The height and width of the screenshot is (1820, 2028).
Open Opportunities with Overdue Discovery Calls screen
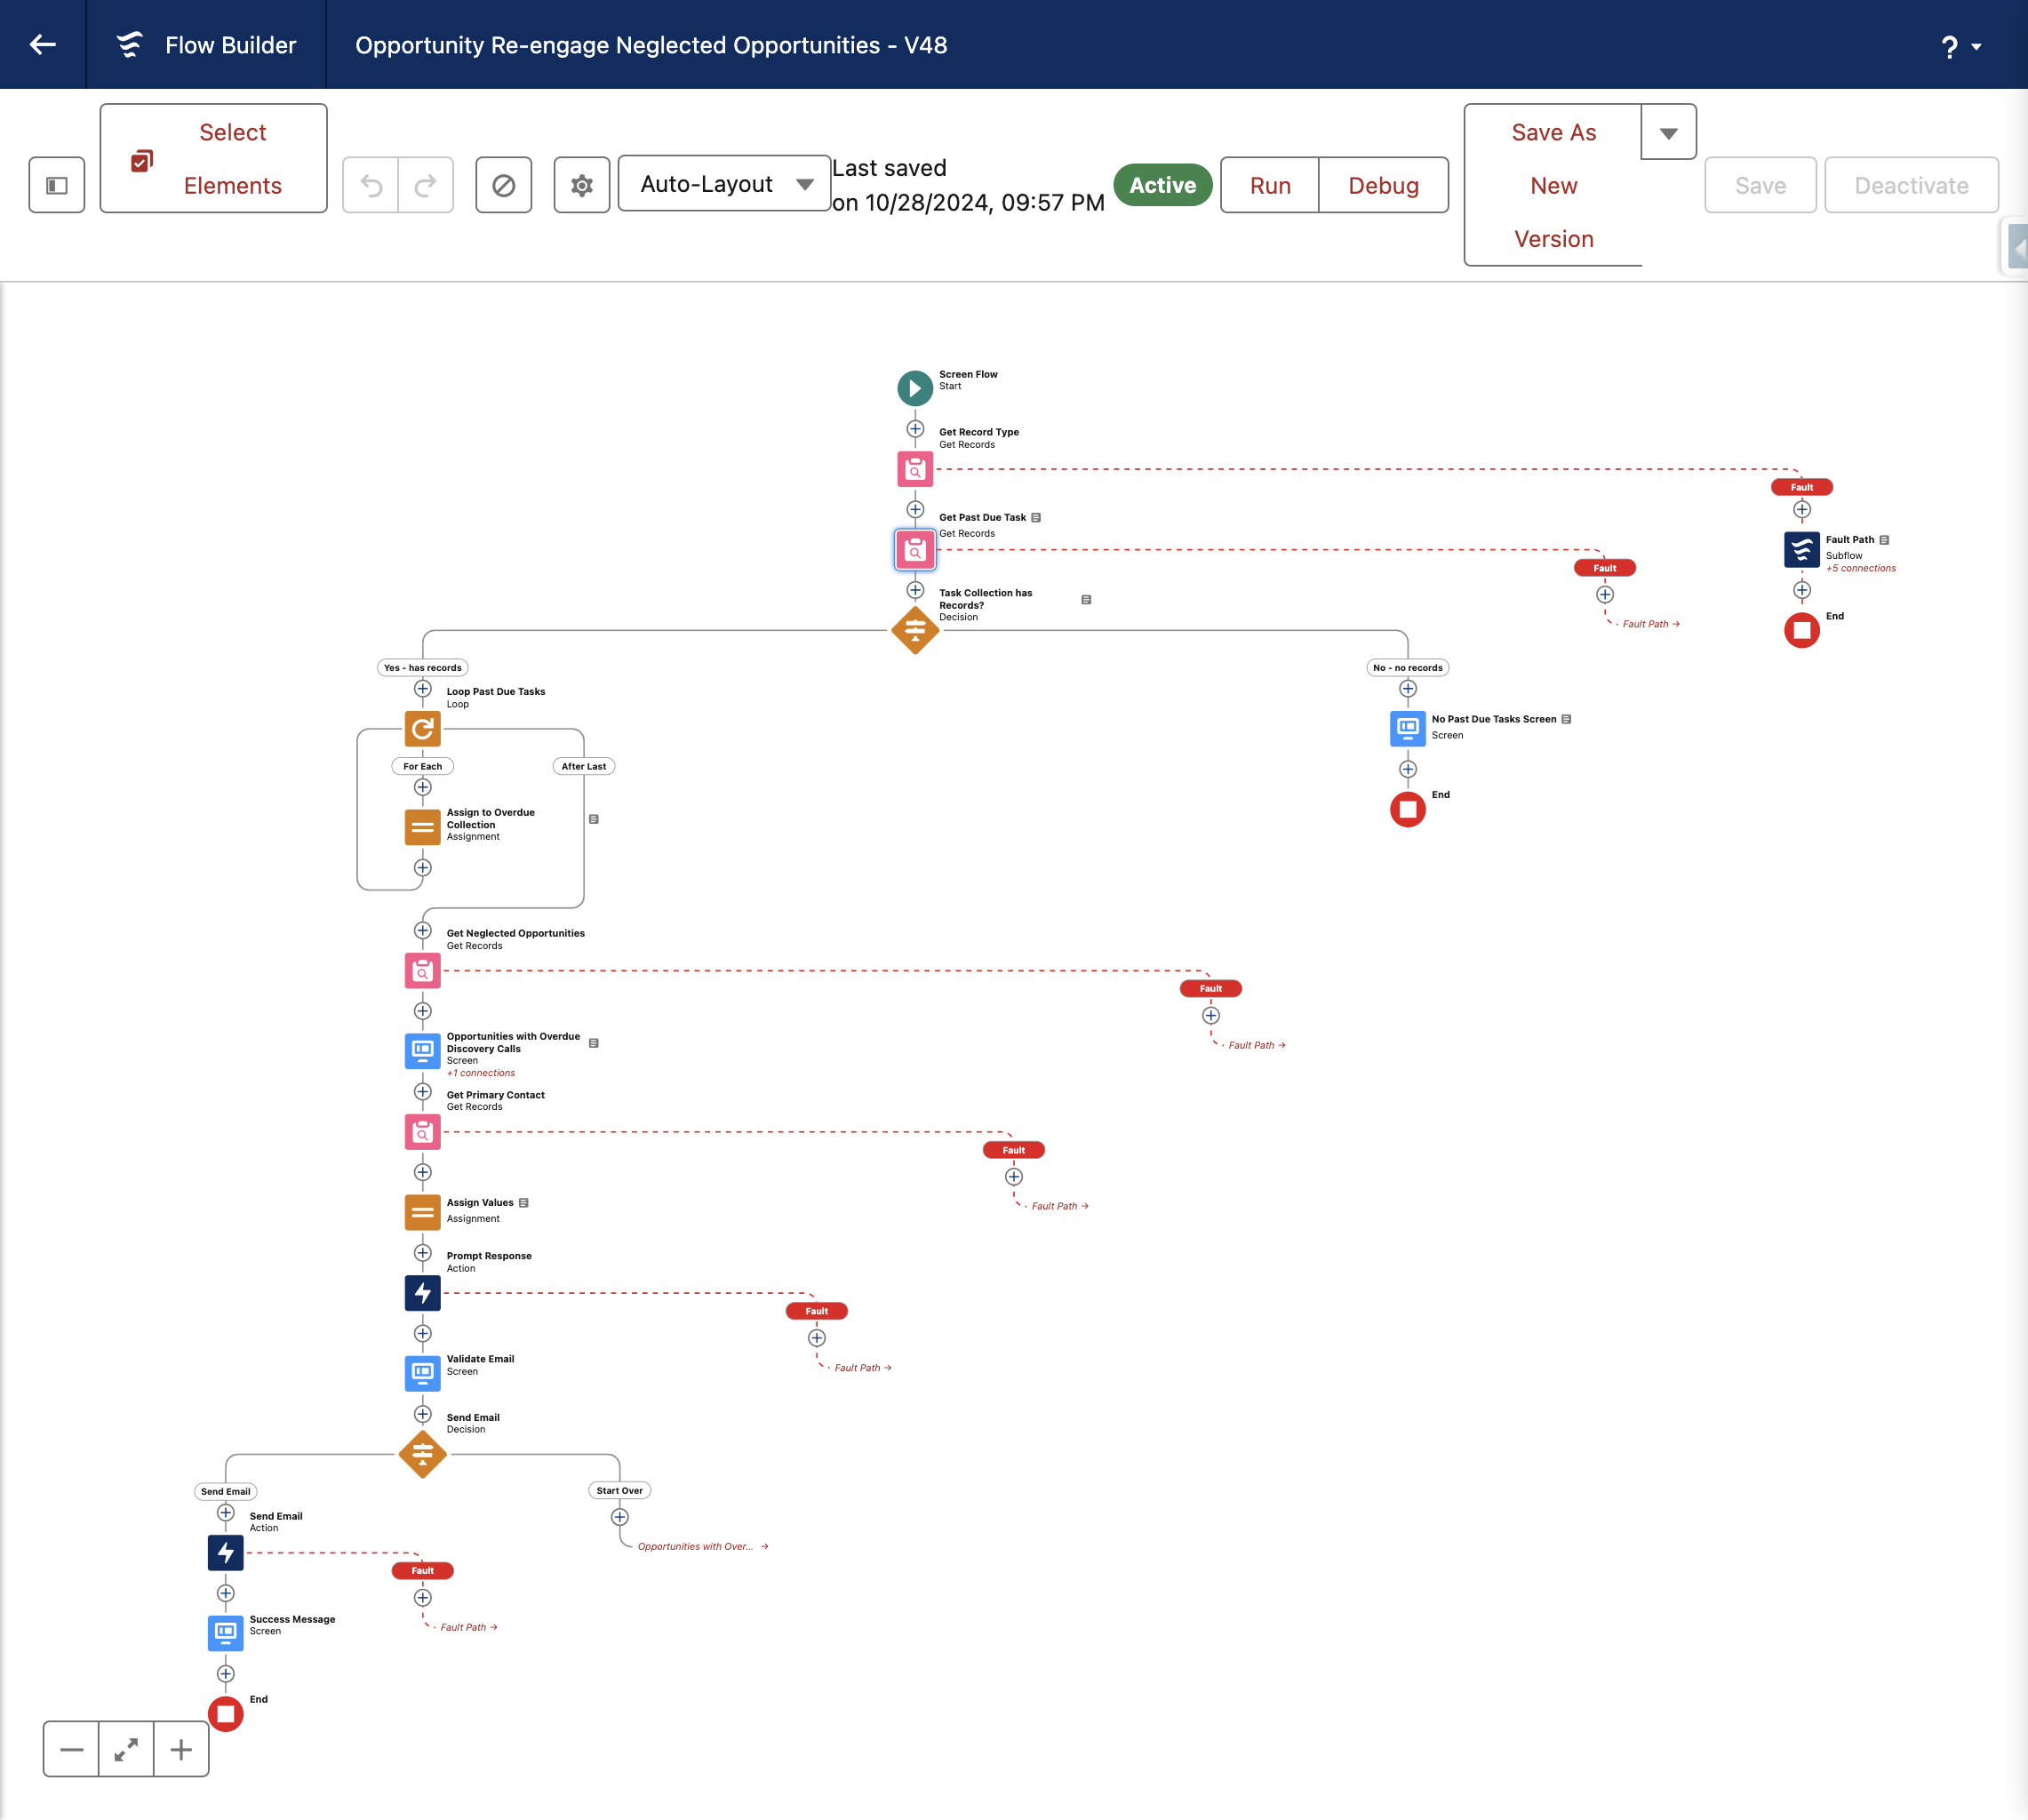[x=423, y=1051]
